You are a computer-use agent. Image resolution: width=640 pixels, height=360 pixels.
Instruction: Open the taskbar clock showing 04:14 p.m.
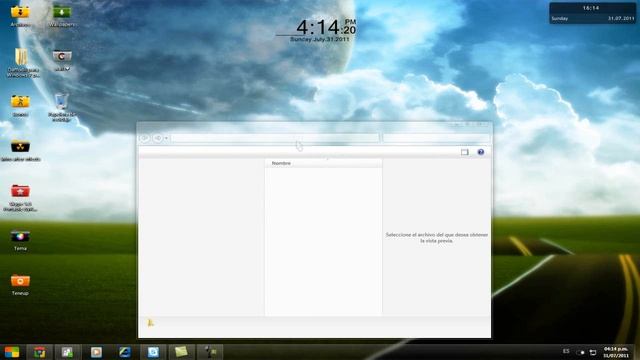tap(616, 352)
